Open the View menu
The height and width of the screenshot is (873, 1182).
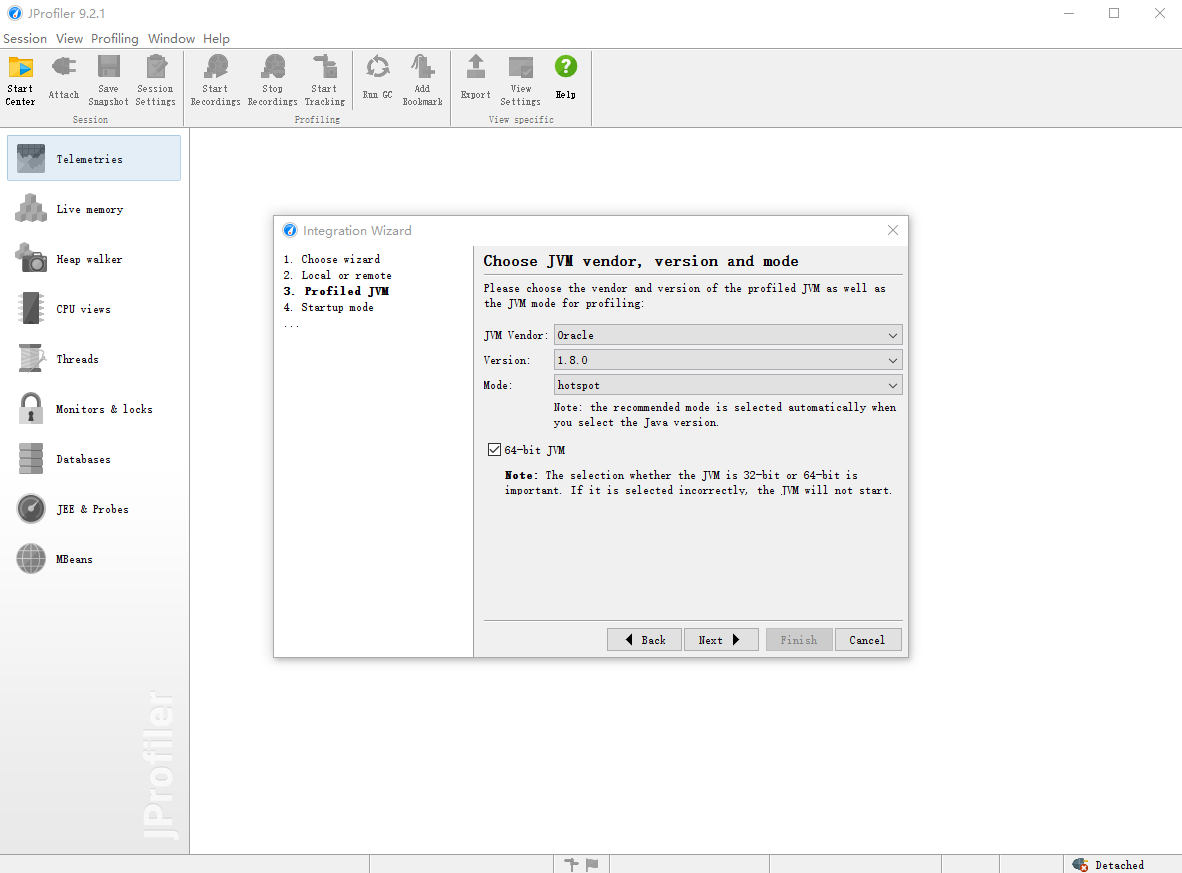(69, 38)
